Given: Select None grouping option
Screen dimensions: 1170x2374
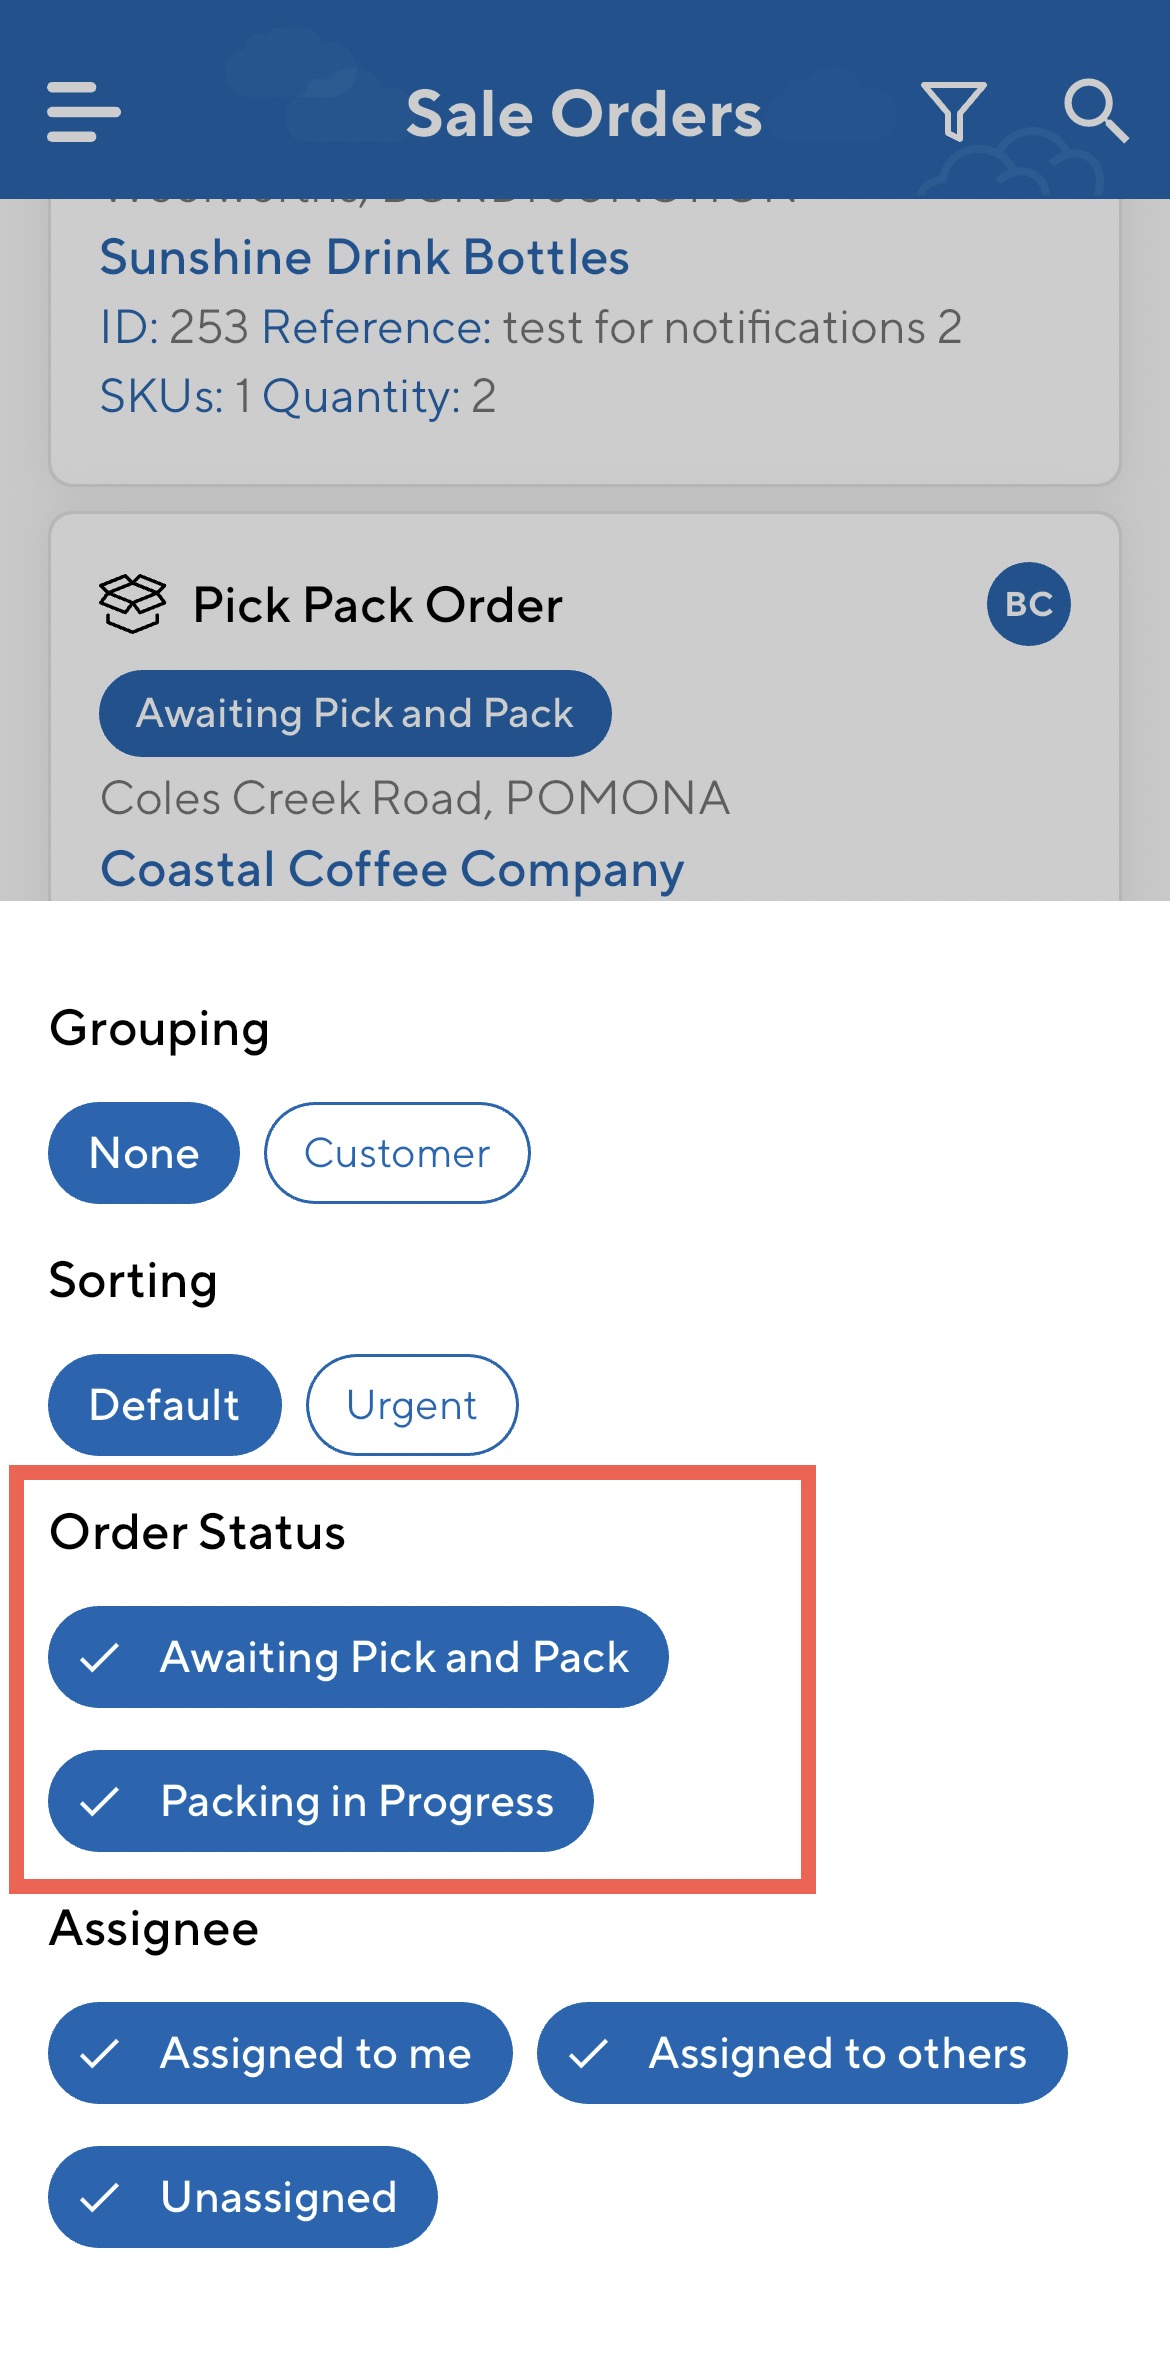Looking at the screenshot, I should pyautogui.click(x=144, y=1153).
